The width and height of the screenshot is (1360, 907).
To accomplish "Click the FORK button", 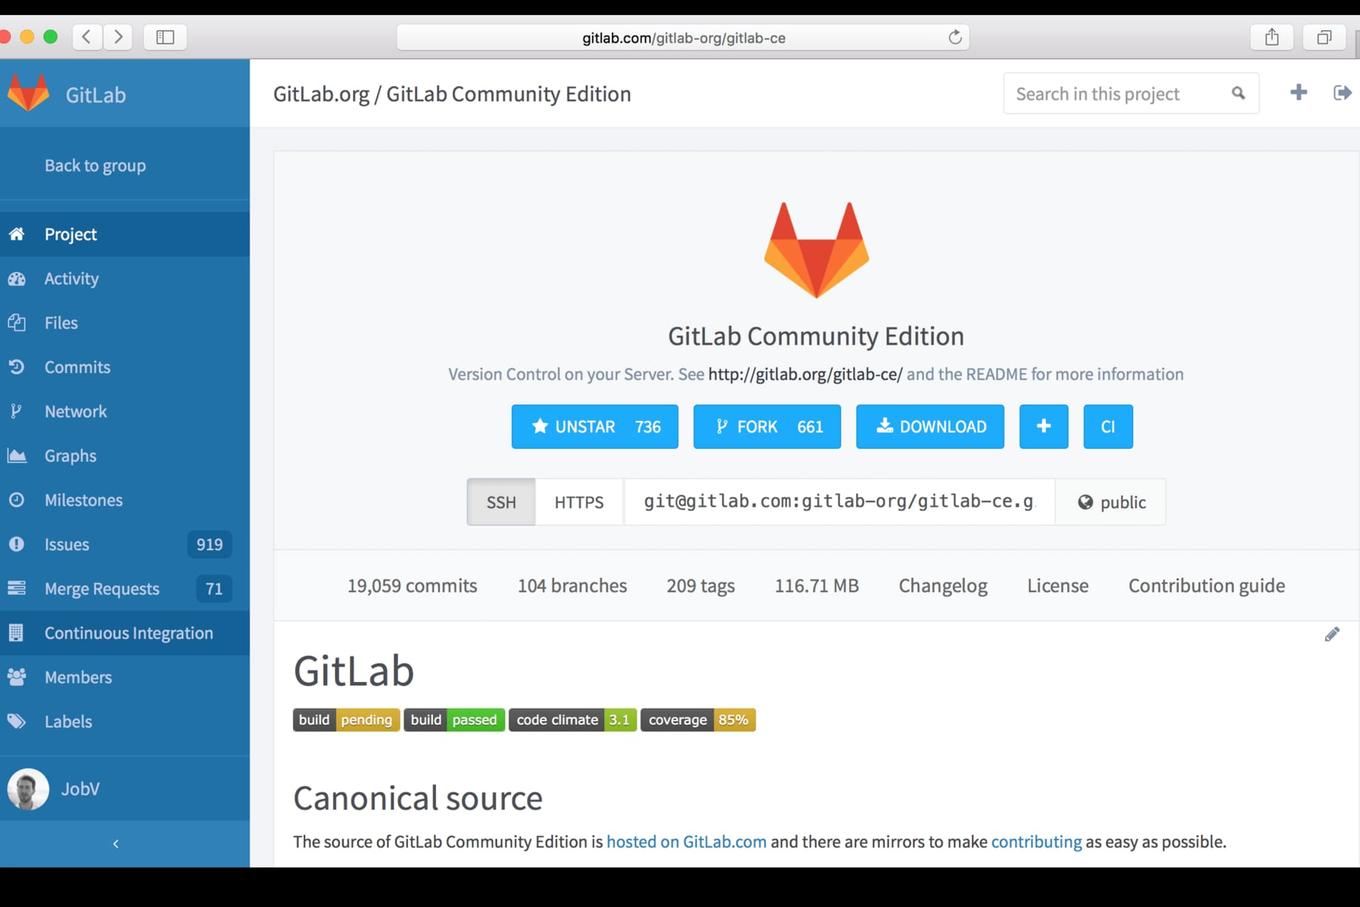I will [767, 426].
